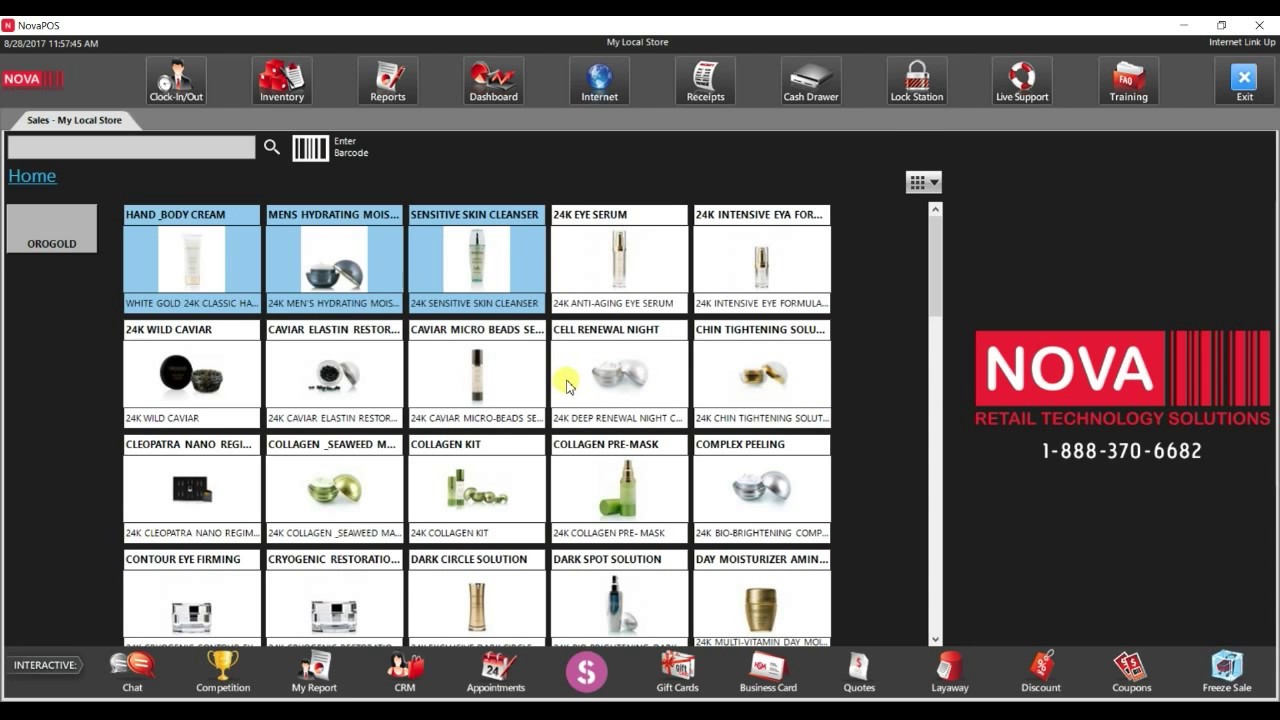Screen dimensions: 1280x720
Task: Click into the product search field
Action: pyautogui.click(x=131, y=147)
